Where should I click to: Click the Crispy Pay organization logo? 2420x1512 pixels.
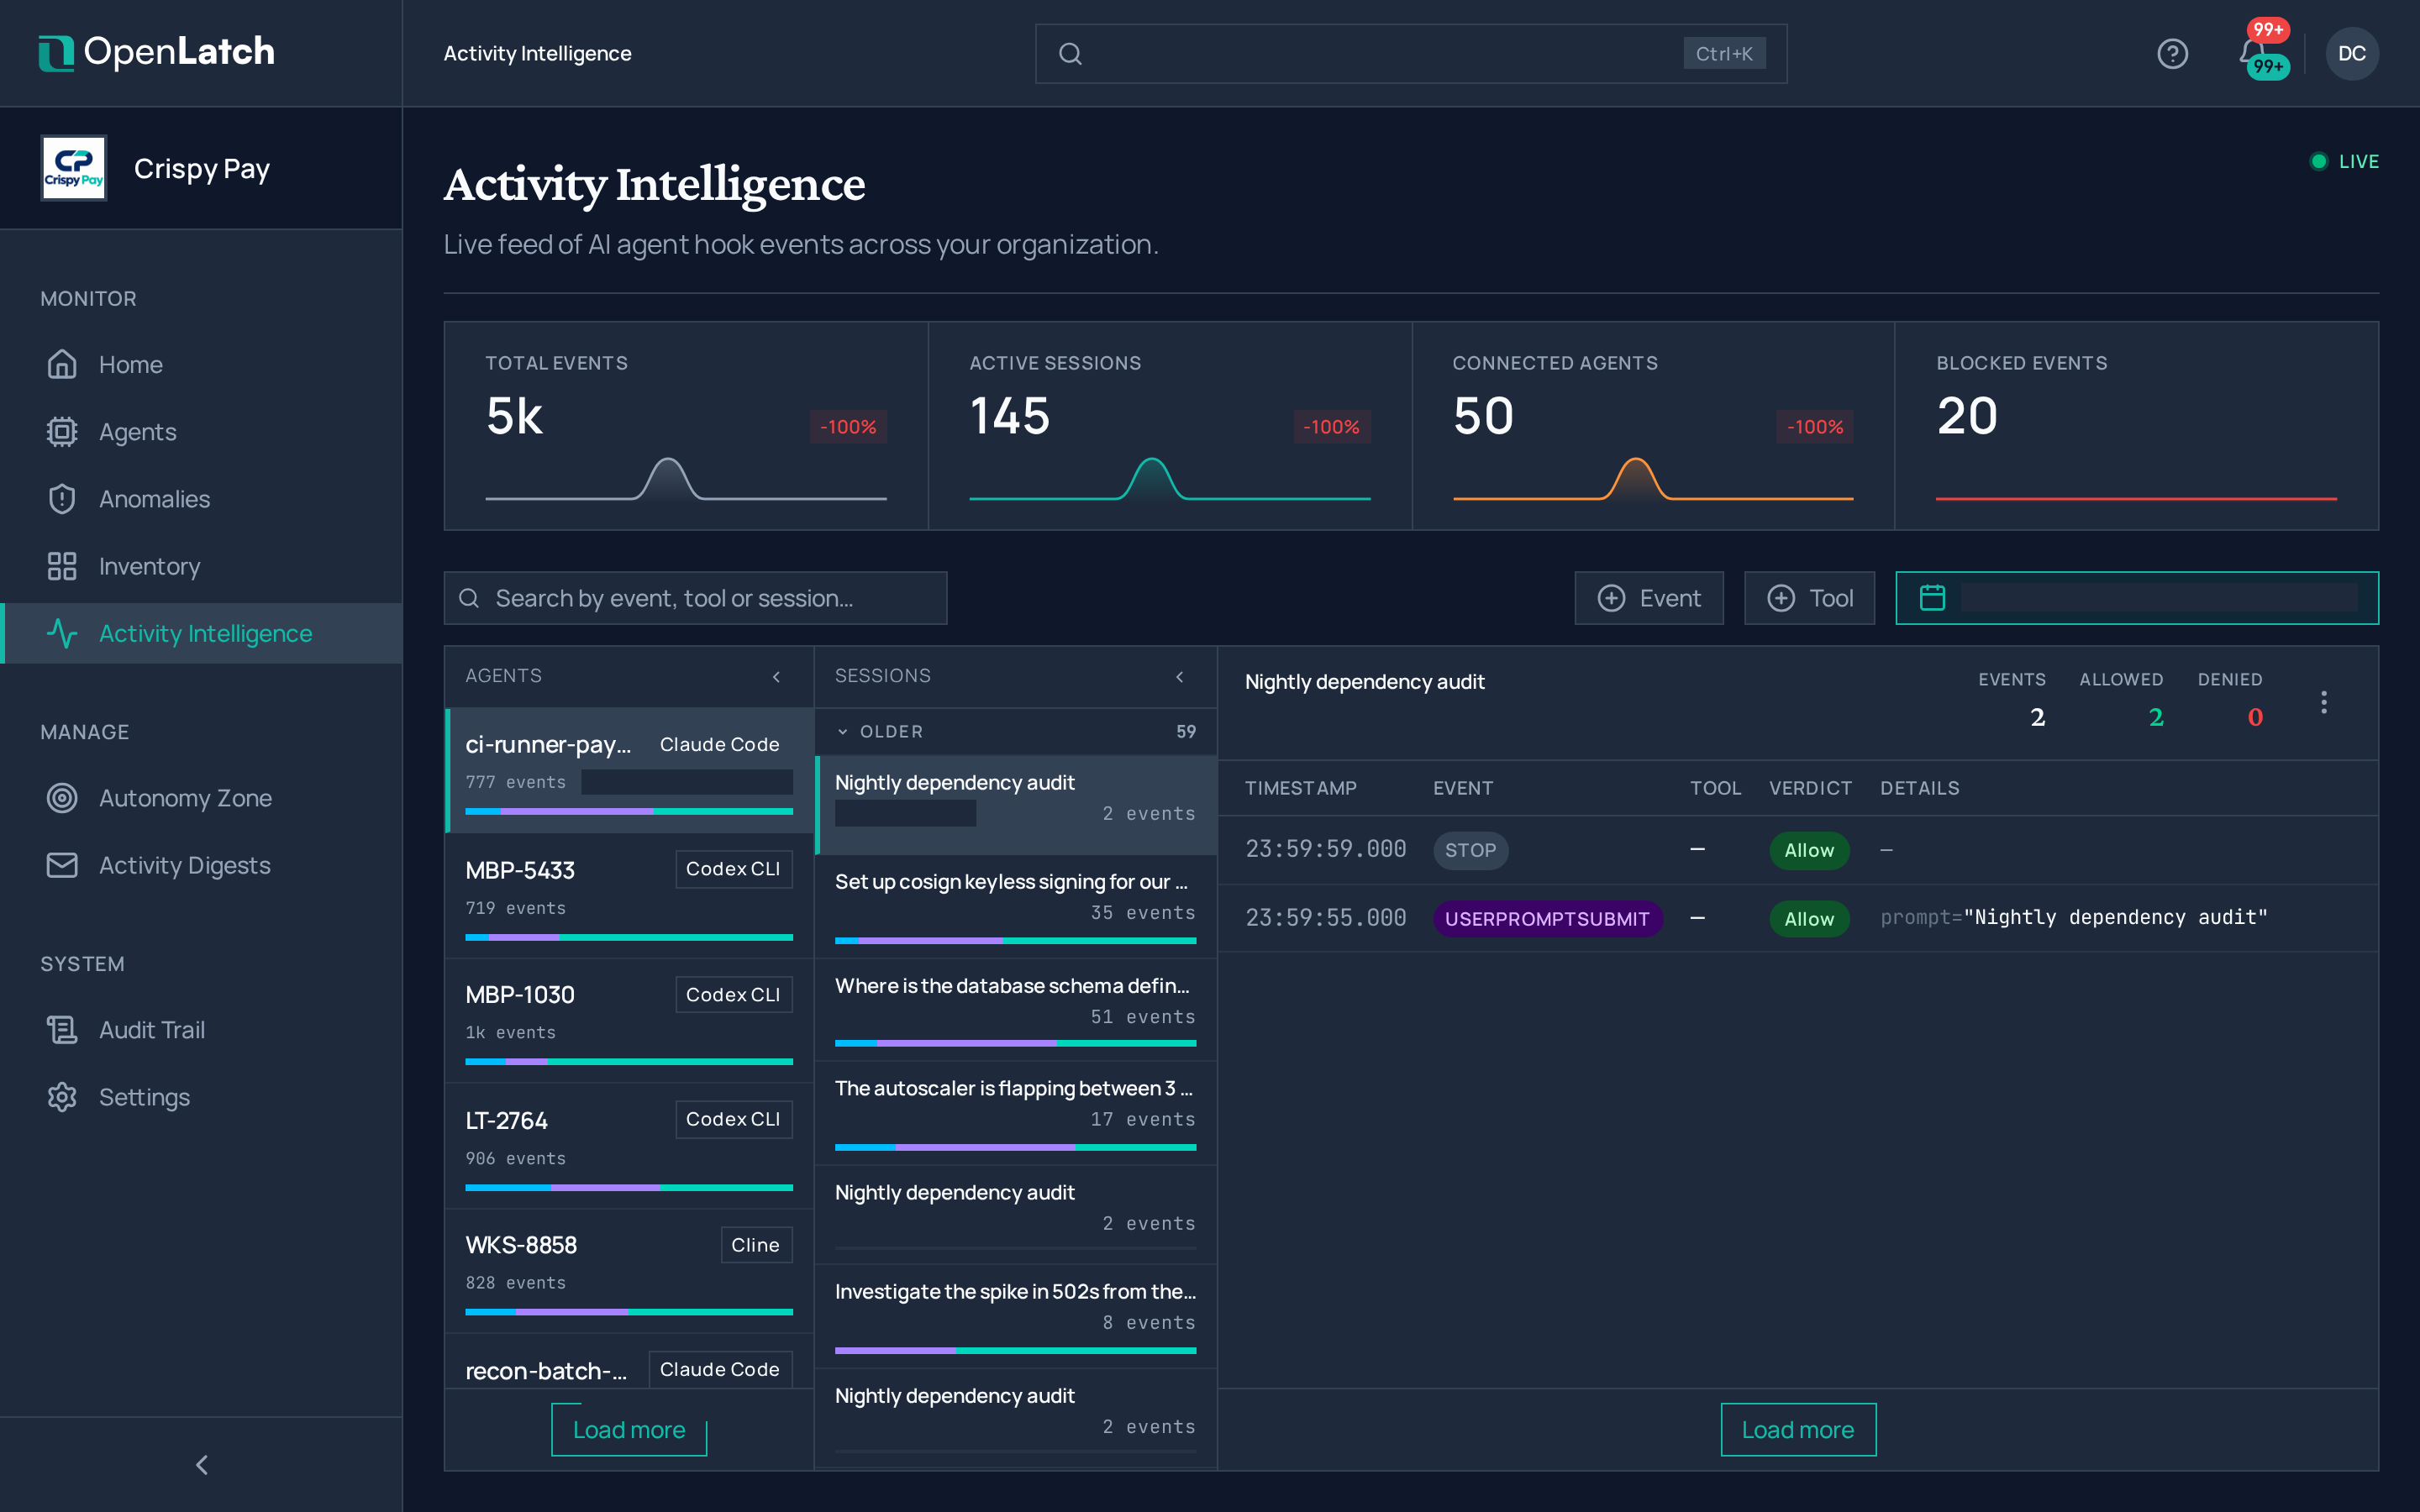74,168
